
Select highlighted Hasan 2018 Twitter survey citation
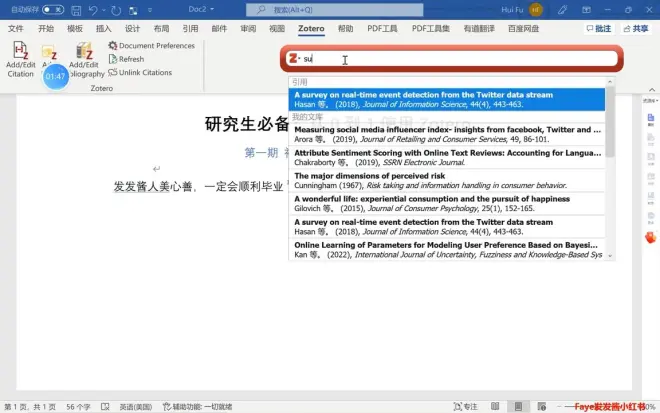click(x=447, y=99)
